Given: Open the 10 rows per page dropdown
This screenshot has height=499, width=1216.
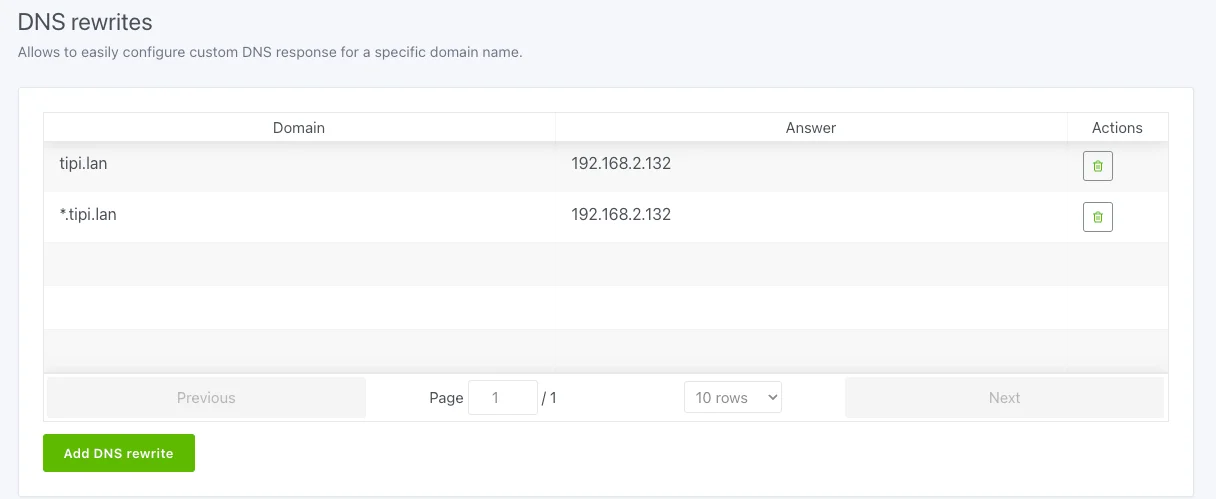Looking at the screenshot, I should (733, 397).
